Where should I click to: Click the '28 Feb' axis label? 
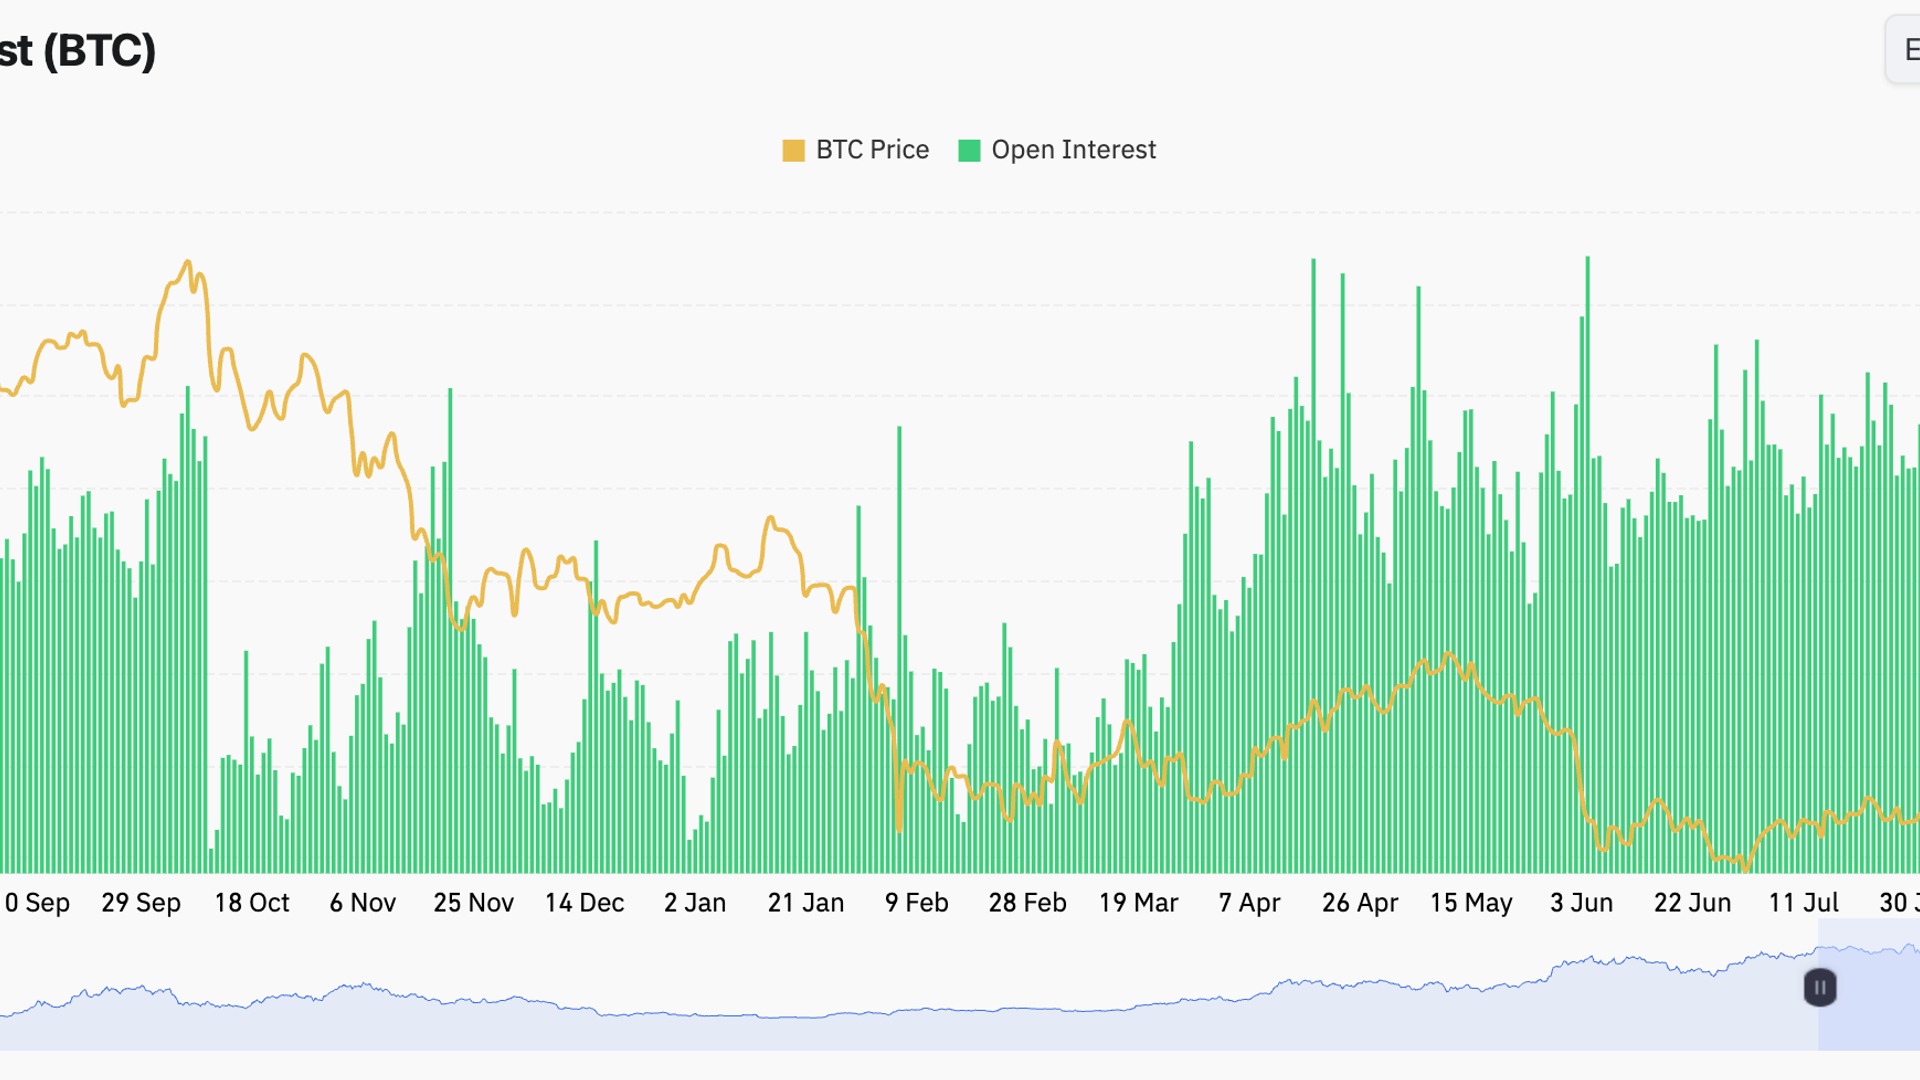pyautogui.click(x=1028, y=903)
